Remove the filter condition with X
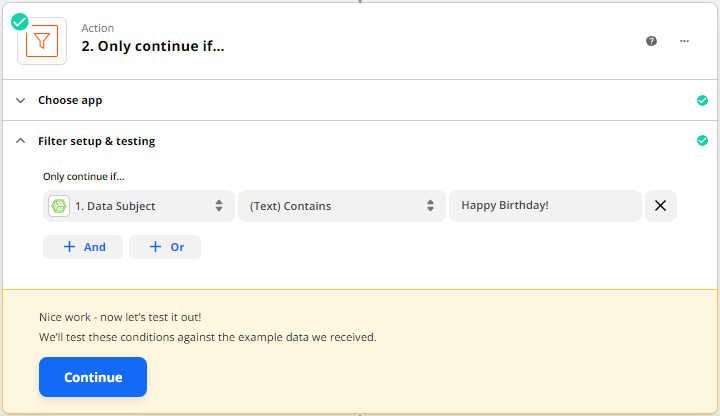The image size is (720, 416). point(660,206)
